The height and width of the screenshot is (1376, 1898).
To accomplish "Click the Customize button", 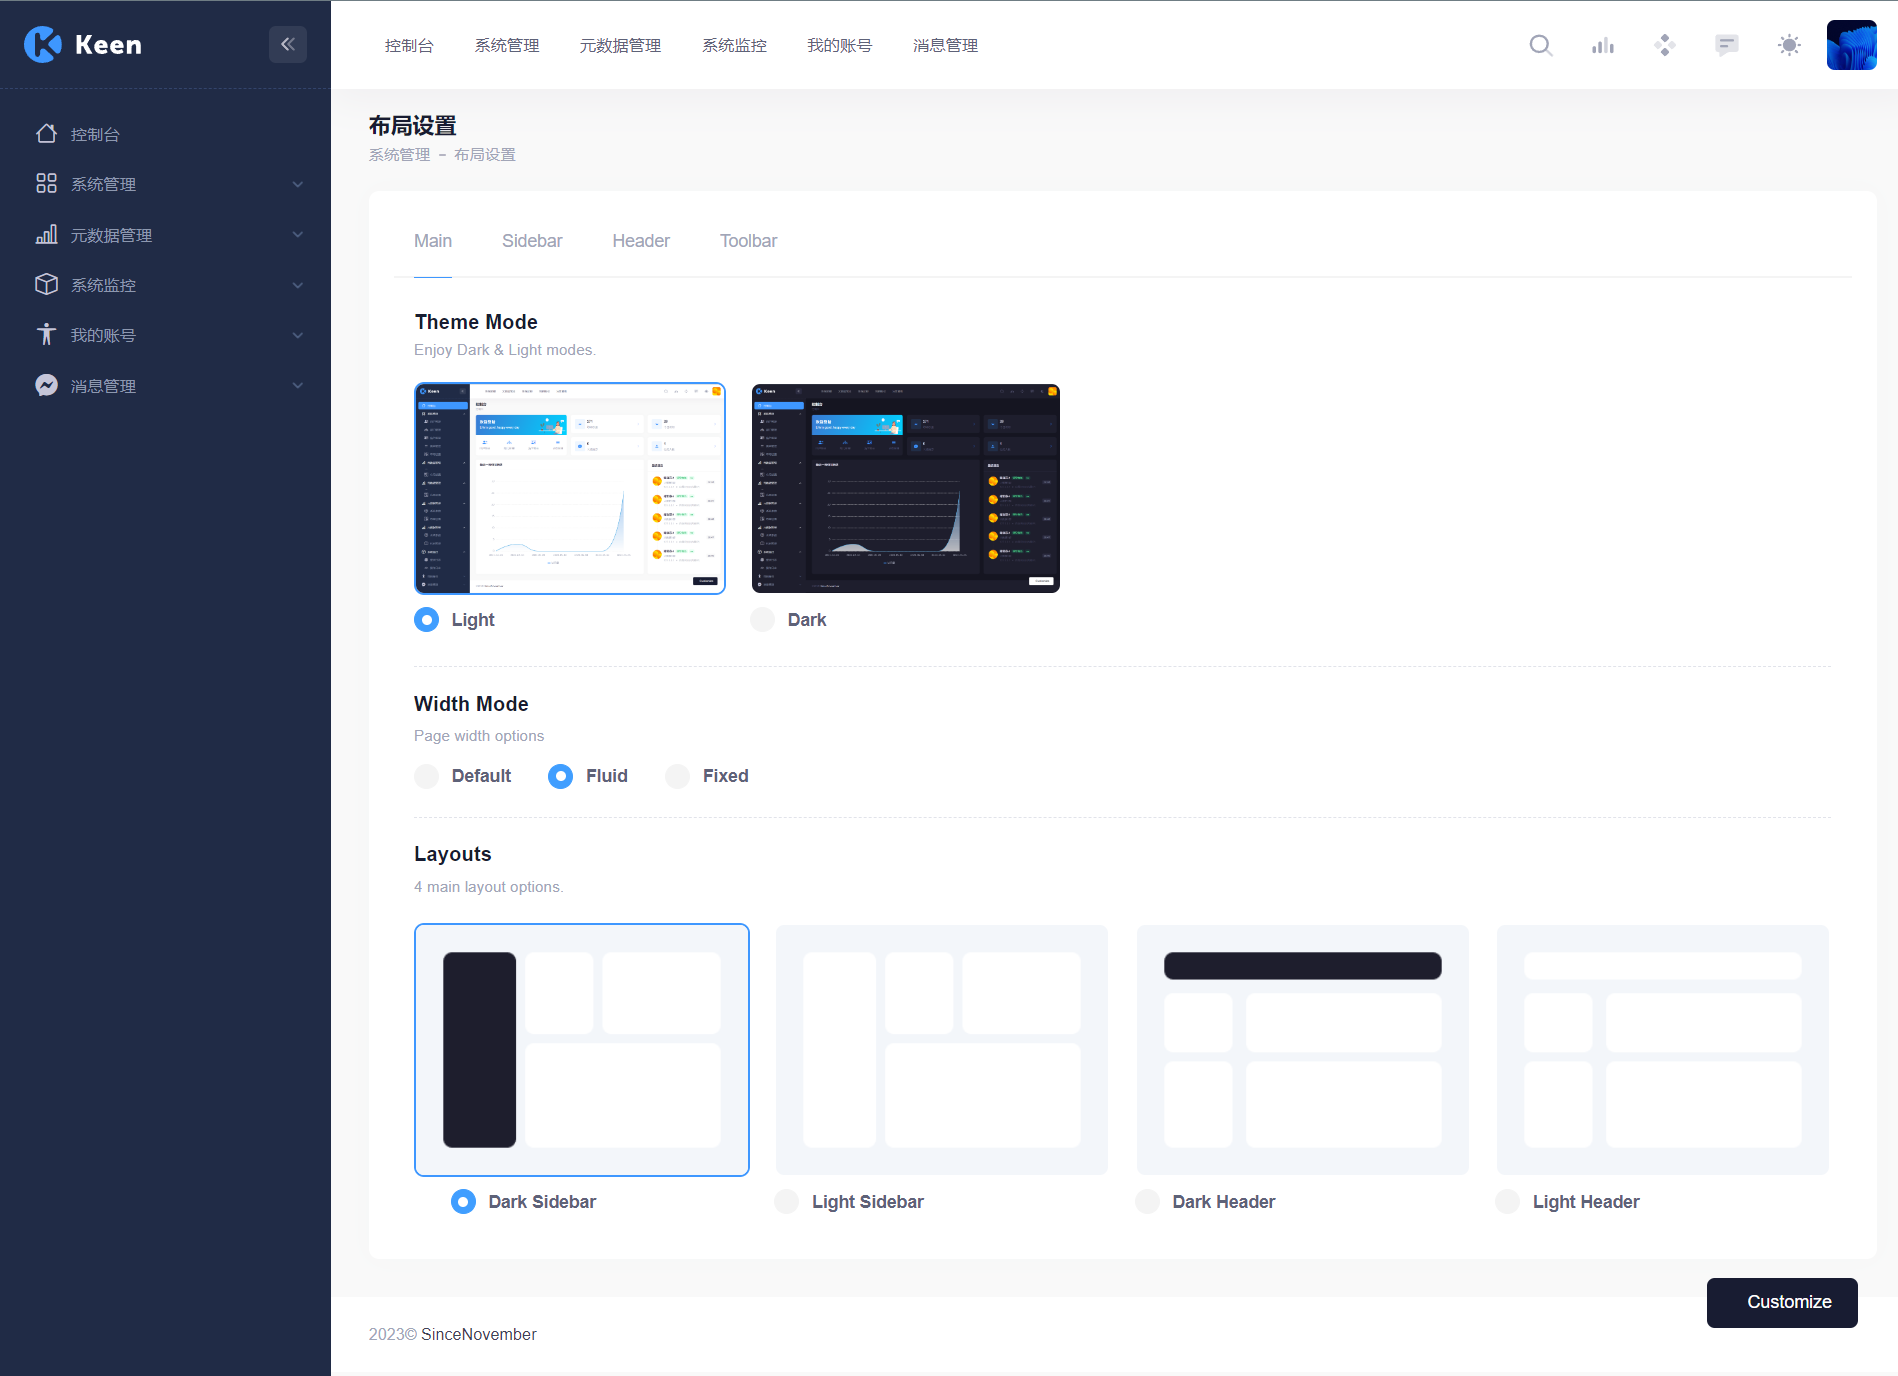I will click(1782, 1302).
